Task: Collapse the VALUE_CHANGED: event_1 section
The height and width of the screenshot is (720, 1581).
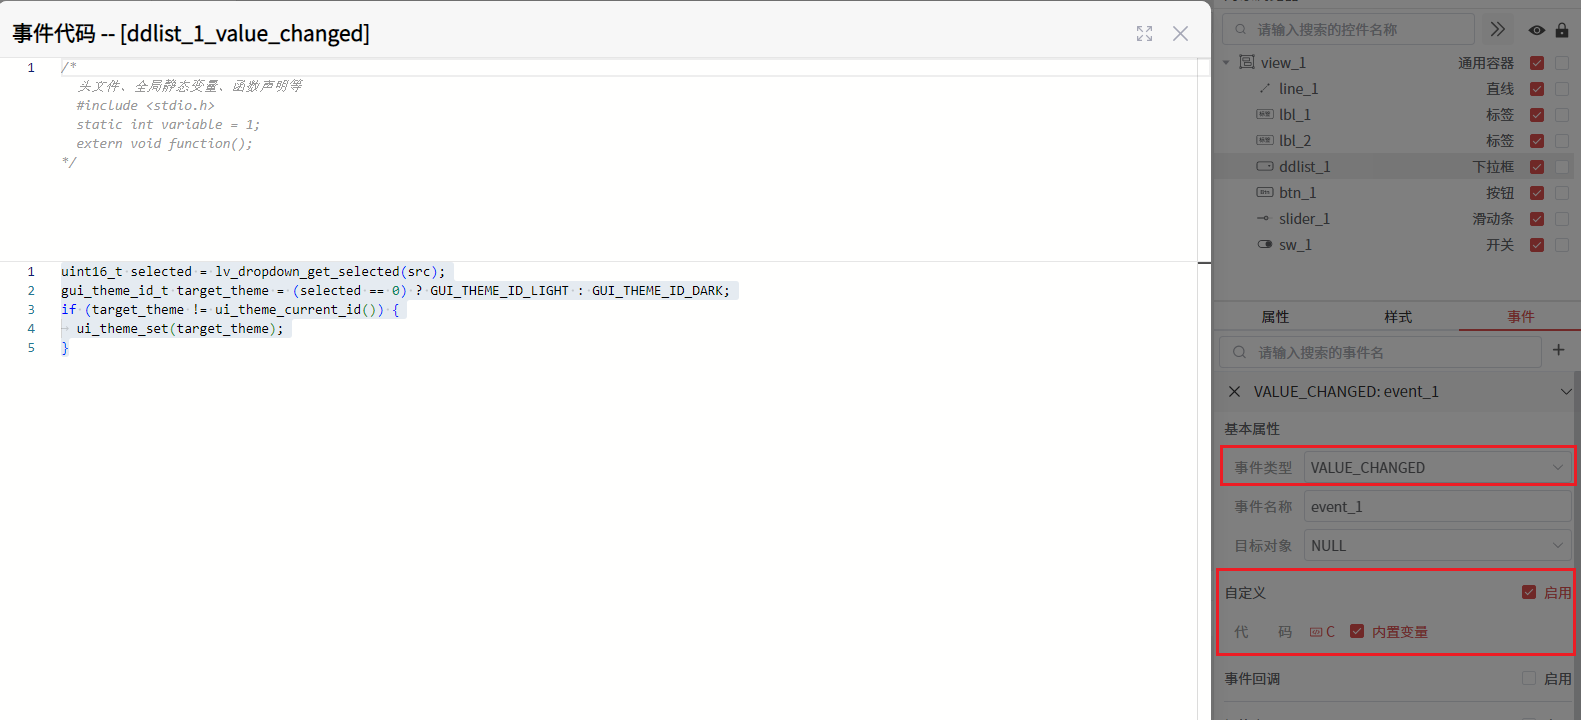Action: coord(1565,392)
